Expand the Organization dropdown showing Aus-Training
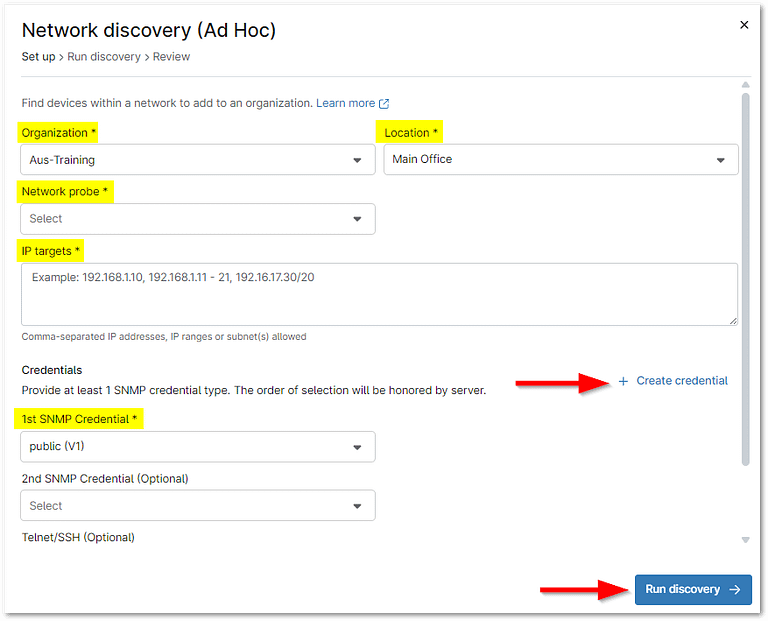 pos(197,160)
